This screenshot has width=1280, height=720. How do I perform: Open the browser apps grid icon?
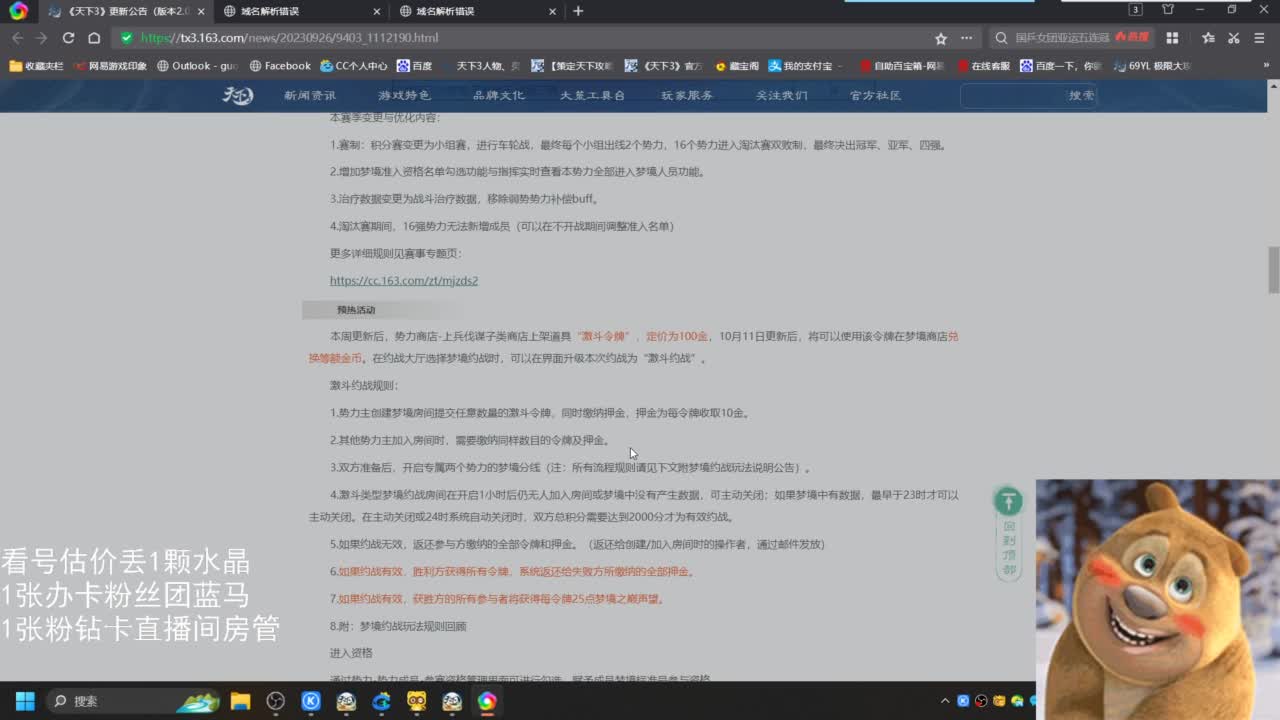pos(1172,38)
